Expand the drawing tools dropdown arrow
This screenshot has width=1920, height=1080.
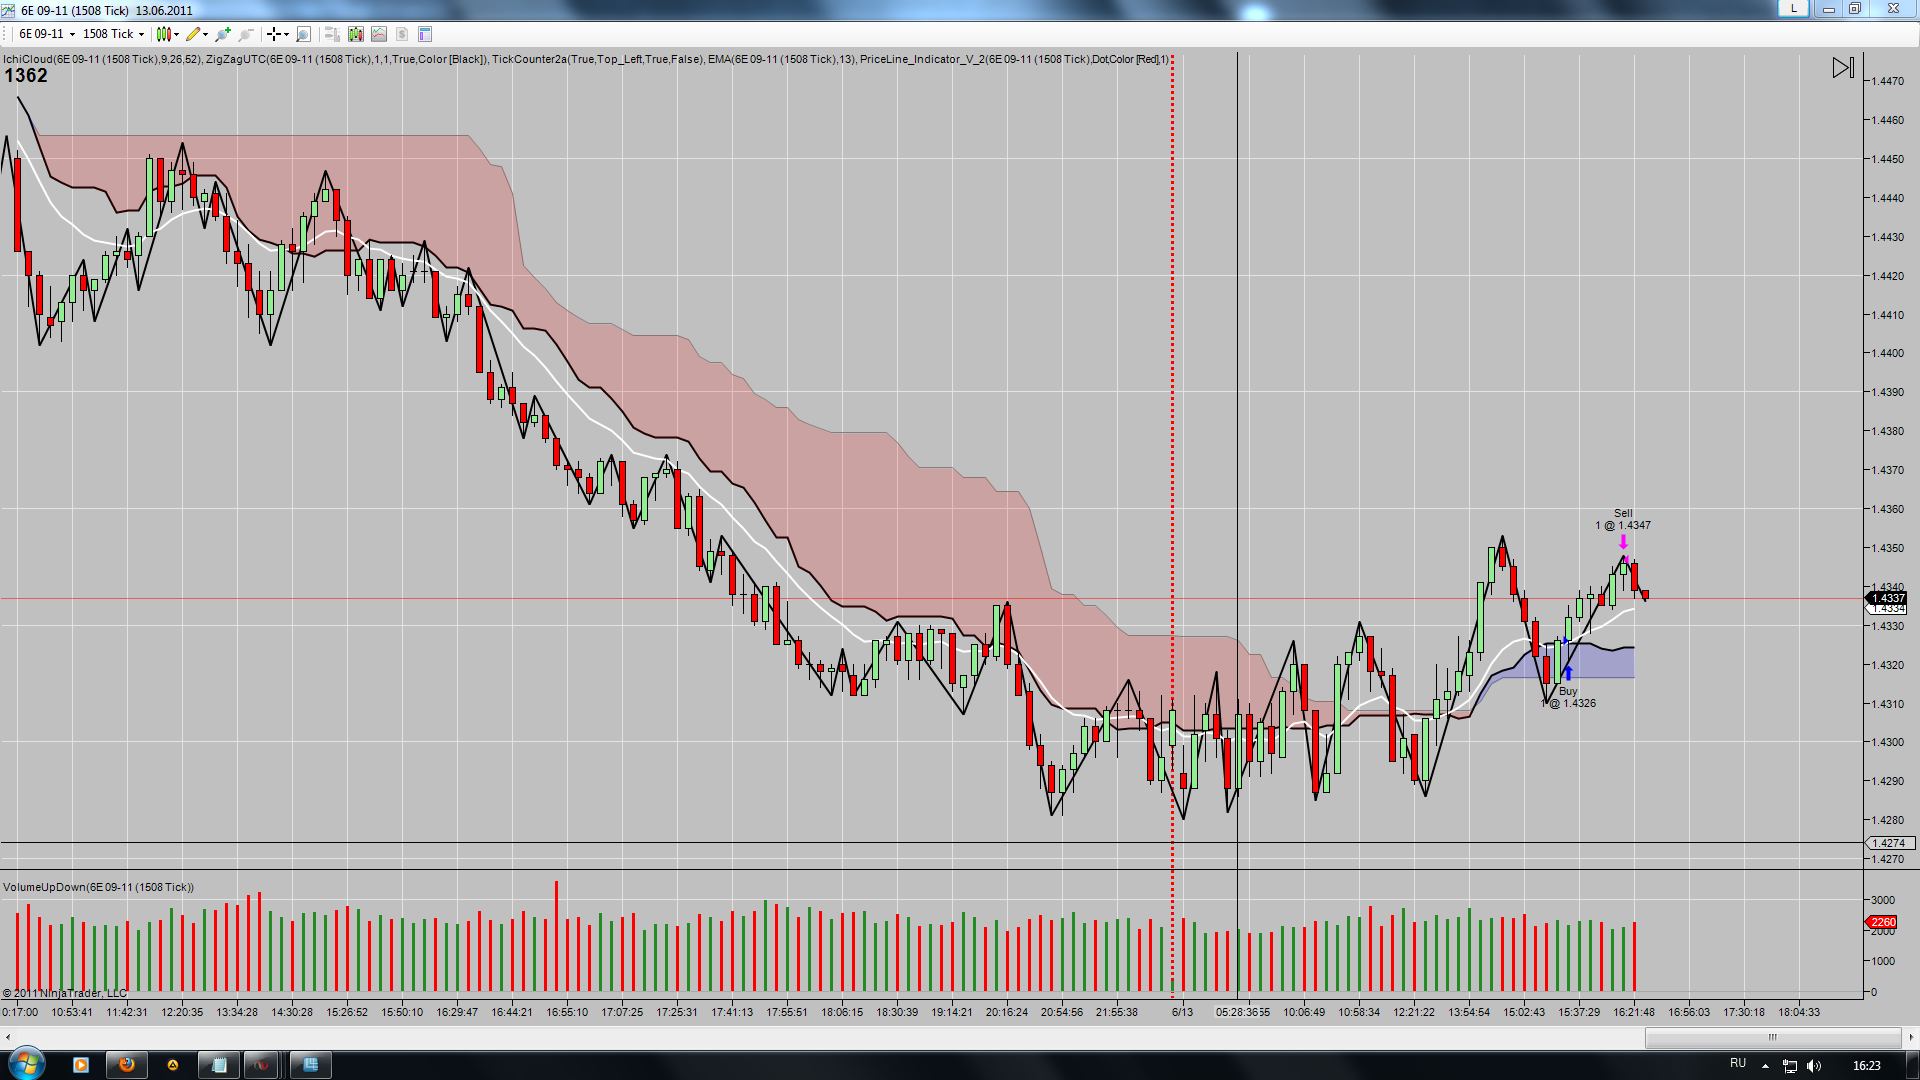click(205, 34)
